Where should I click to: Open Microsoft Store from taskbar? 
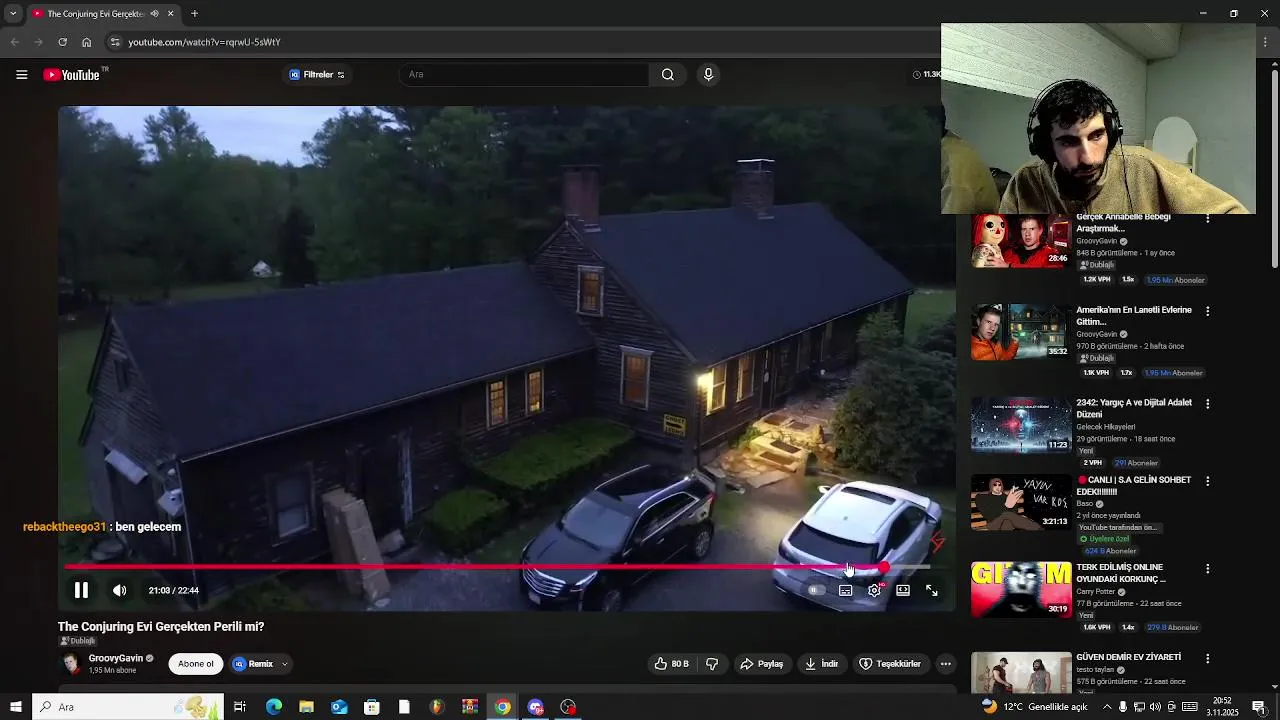[371, 707]
